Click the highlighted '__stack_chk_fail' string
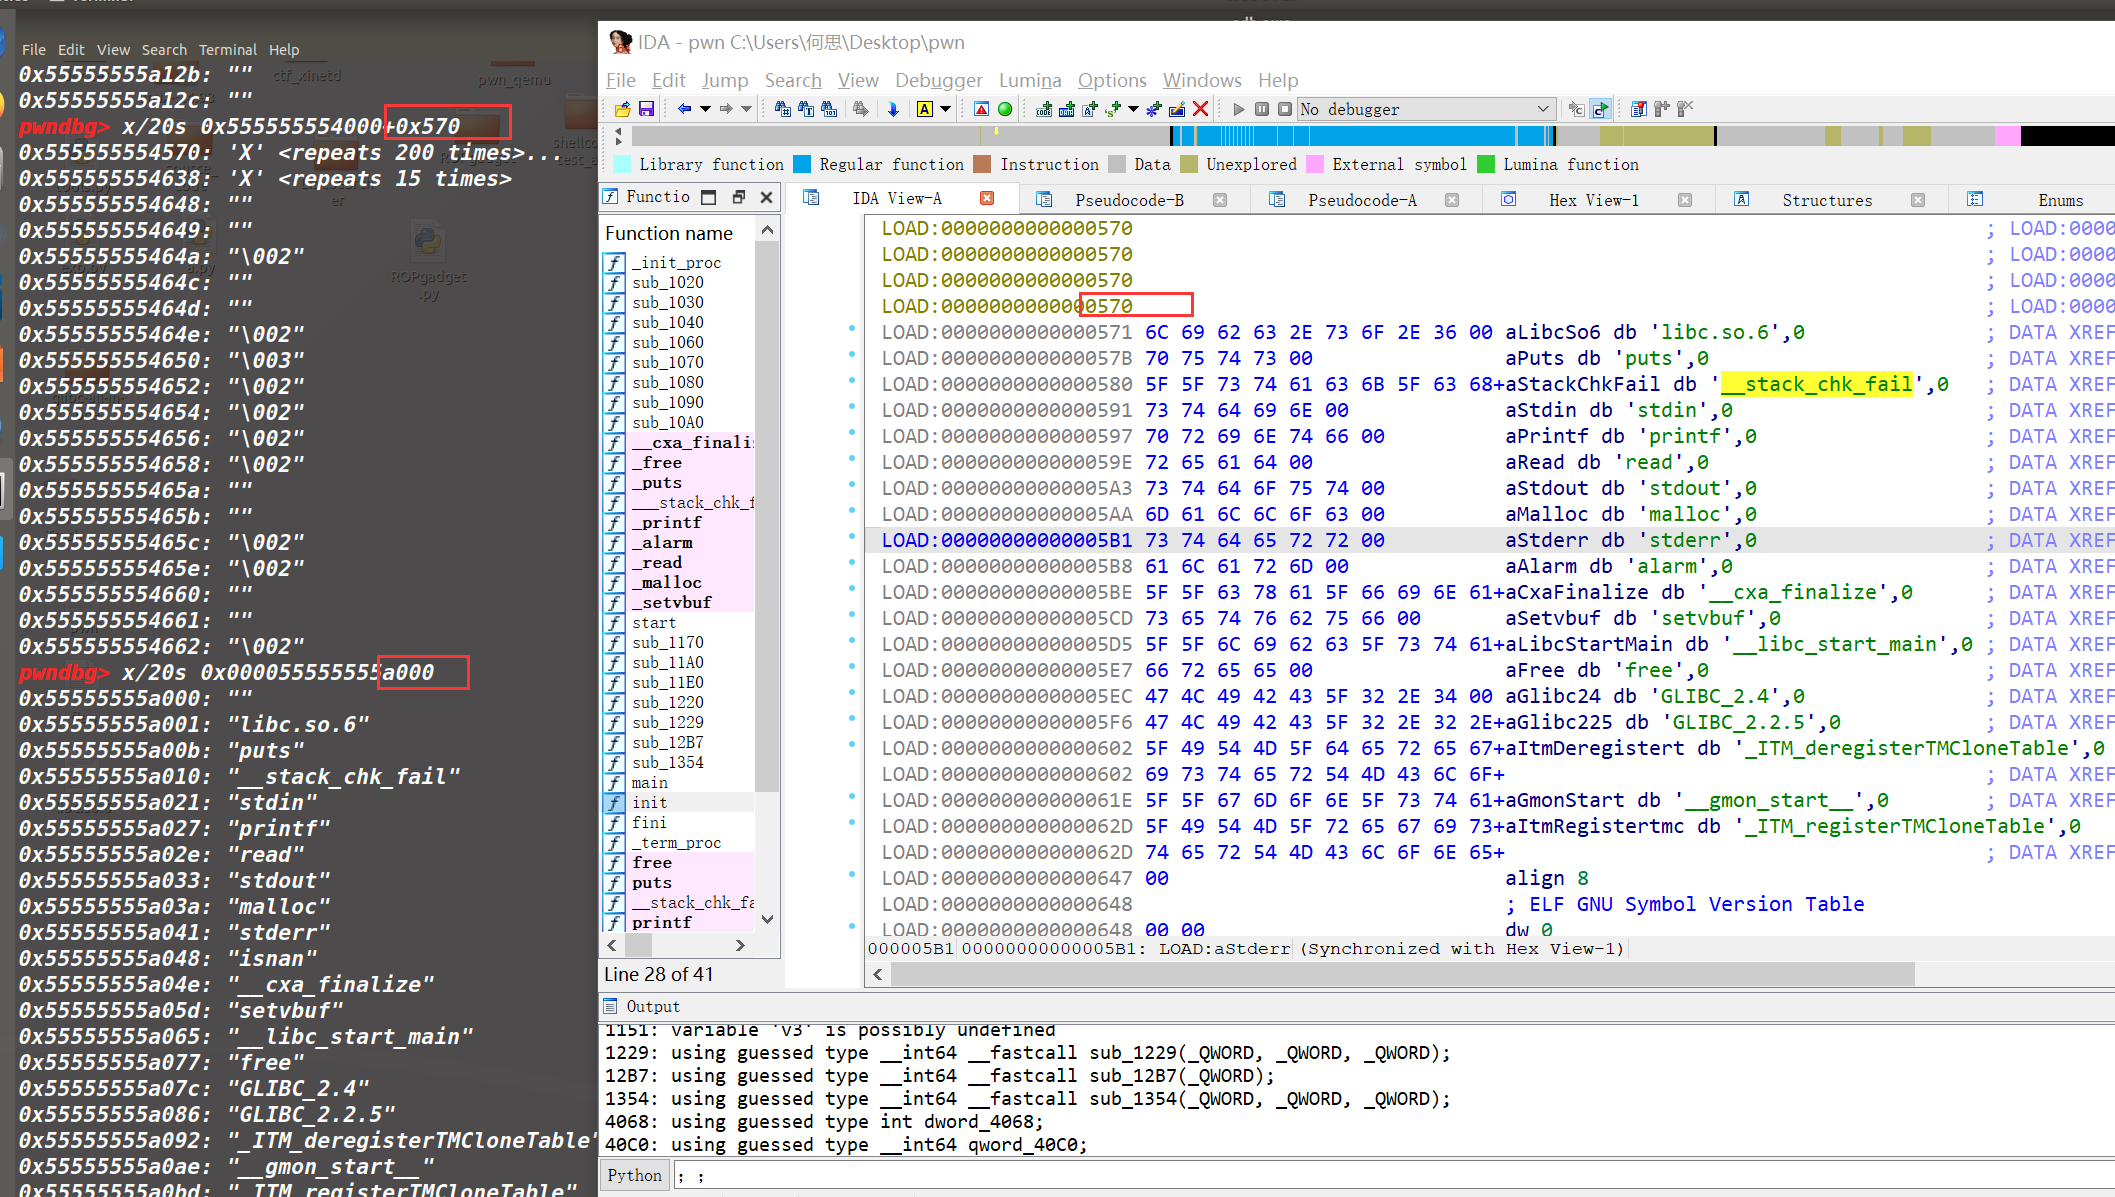The height and width of the screenshot is (1197, 2115). pyautogui.click(x=1816, y=384)
